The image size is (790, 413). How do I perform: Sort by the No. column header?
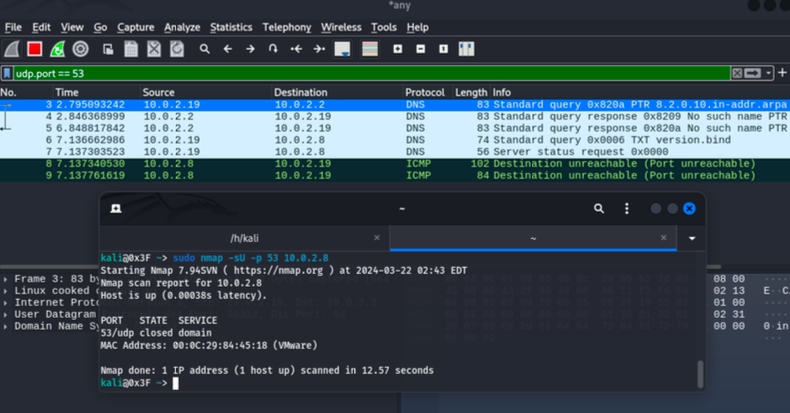point(26,92)
